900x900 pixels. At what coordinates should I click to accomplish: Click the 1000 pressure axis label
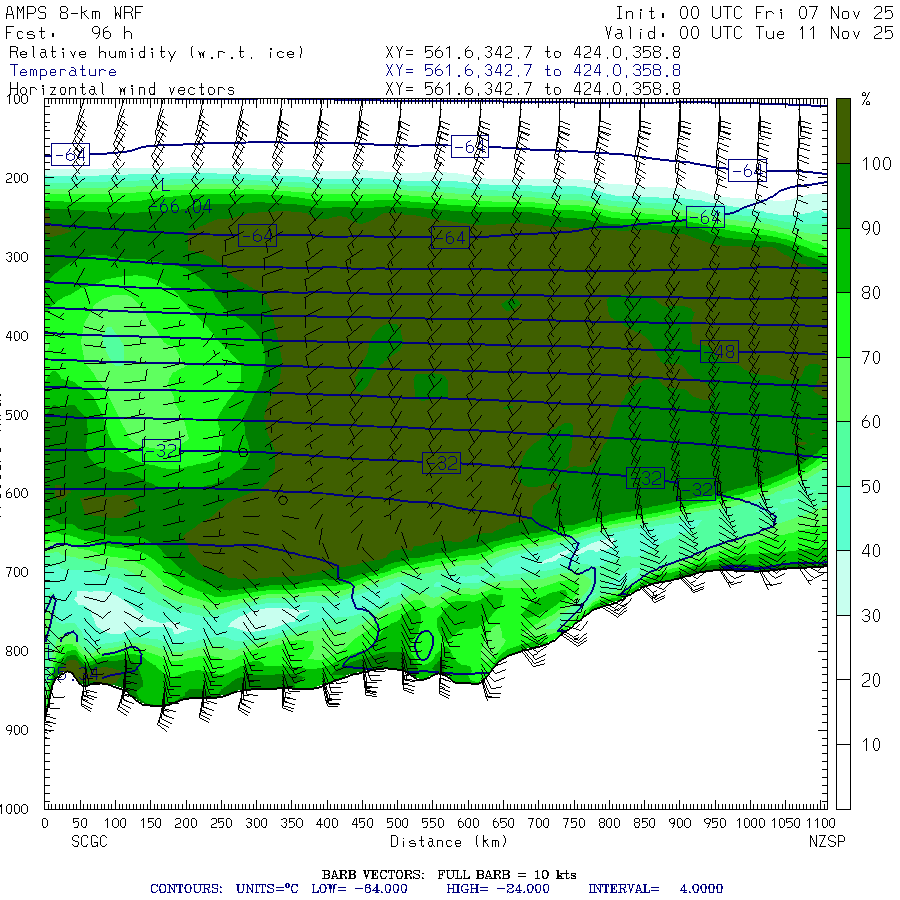(14, 809)
